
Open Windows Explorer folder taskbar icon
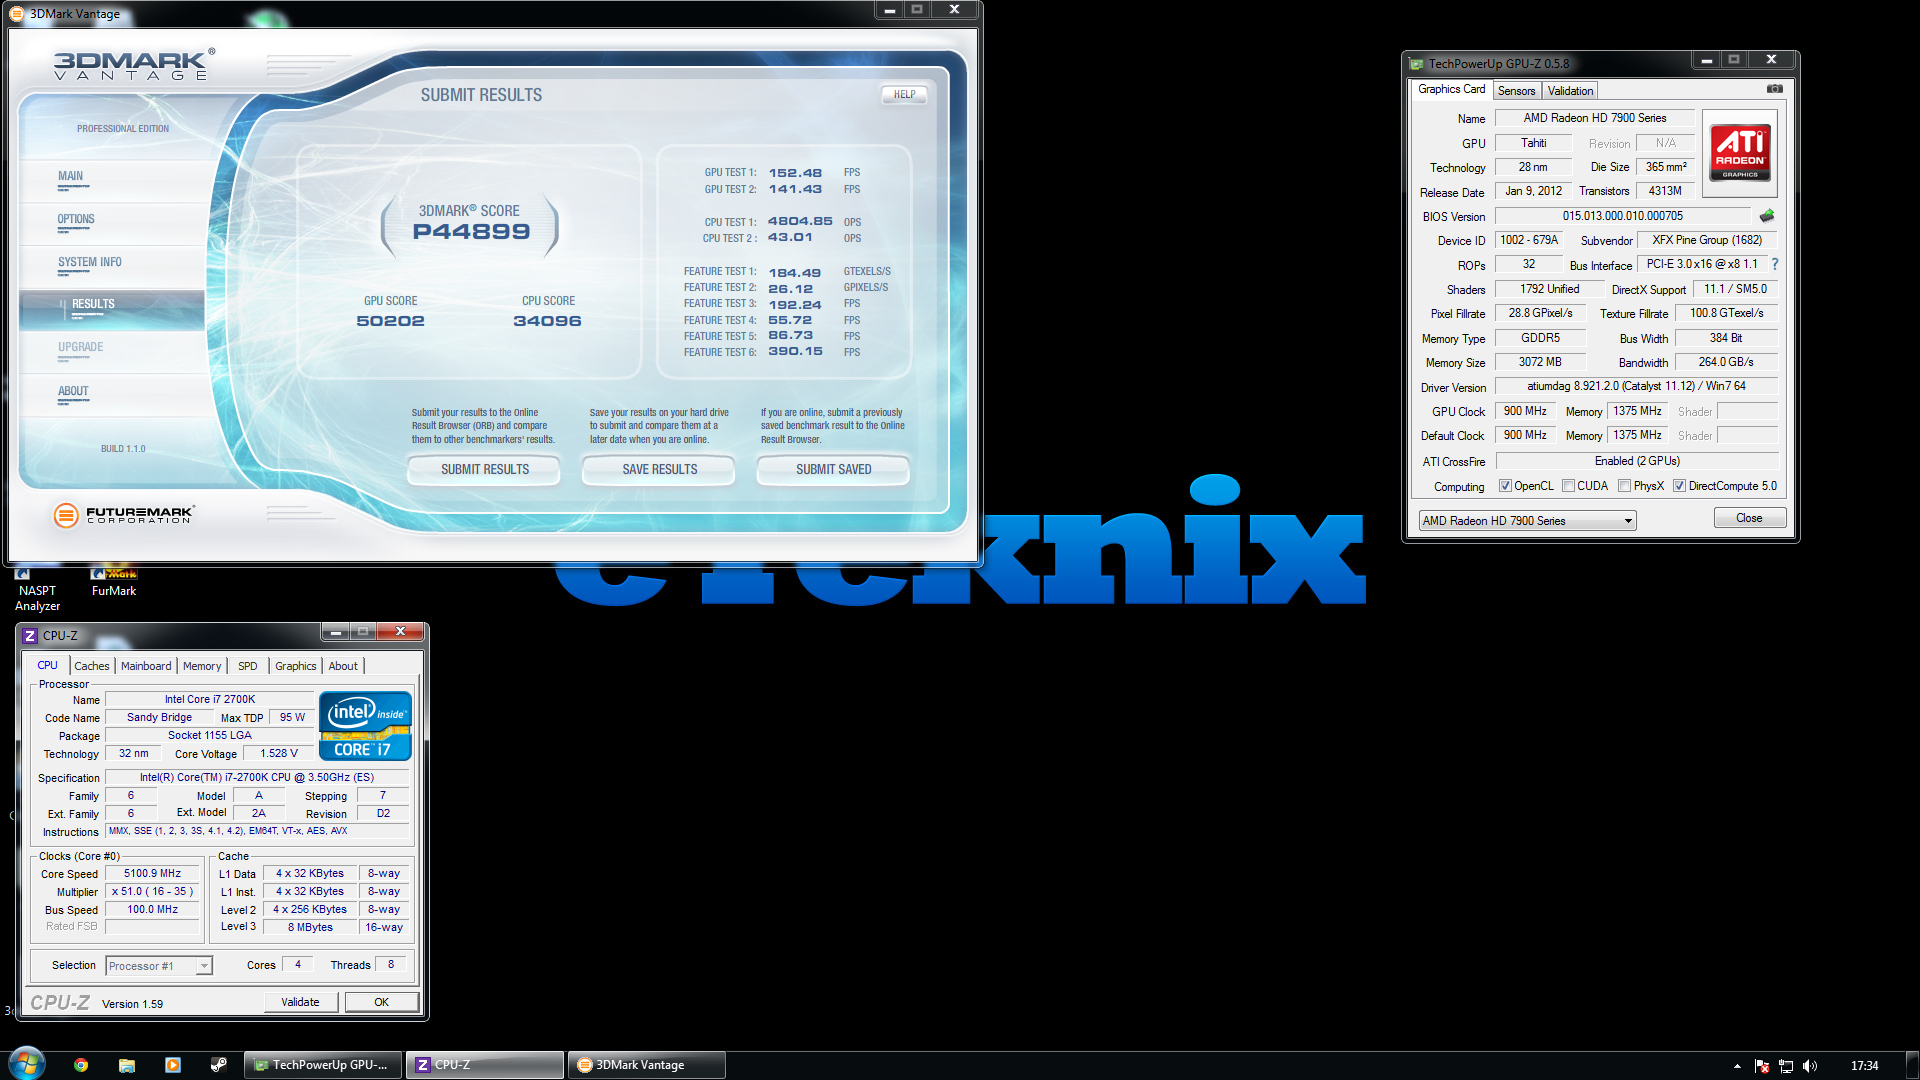[127, 1065]
